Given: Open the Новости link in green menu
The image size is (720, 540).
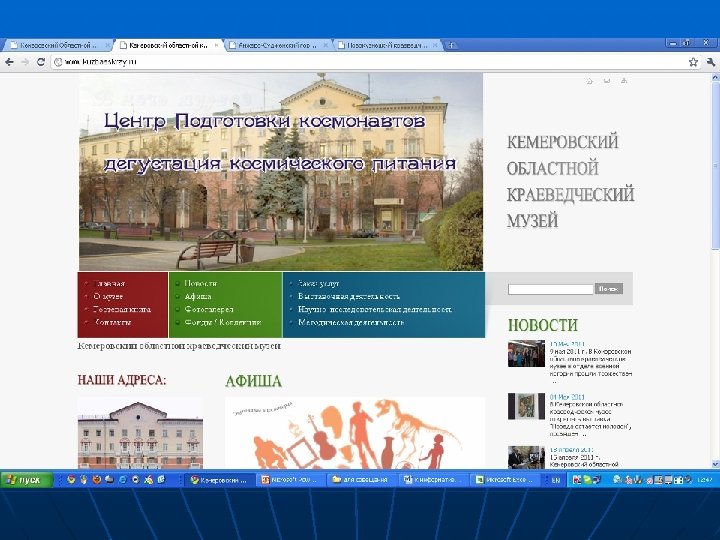Looking at the screenshot, I should [x=201, y=283].
